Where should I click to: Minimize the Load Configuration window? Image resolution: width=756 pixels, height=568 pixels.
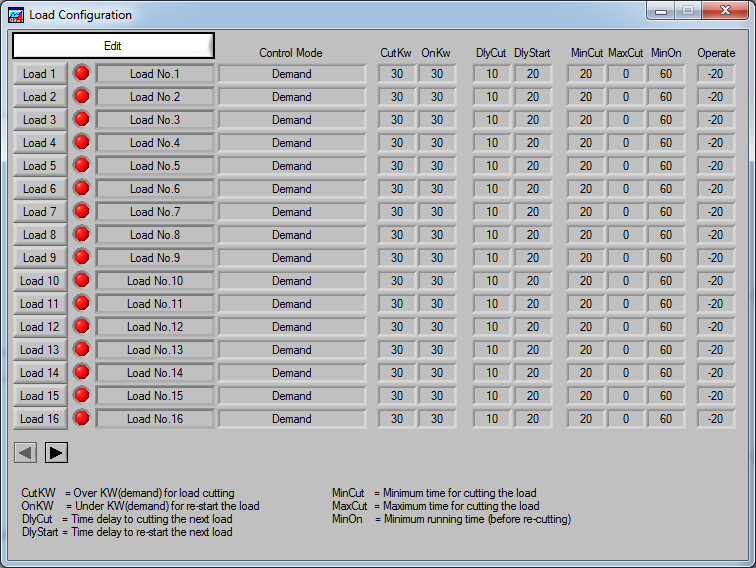(661, 10)
